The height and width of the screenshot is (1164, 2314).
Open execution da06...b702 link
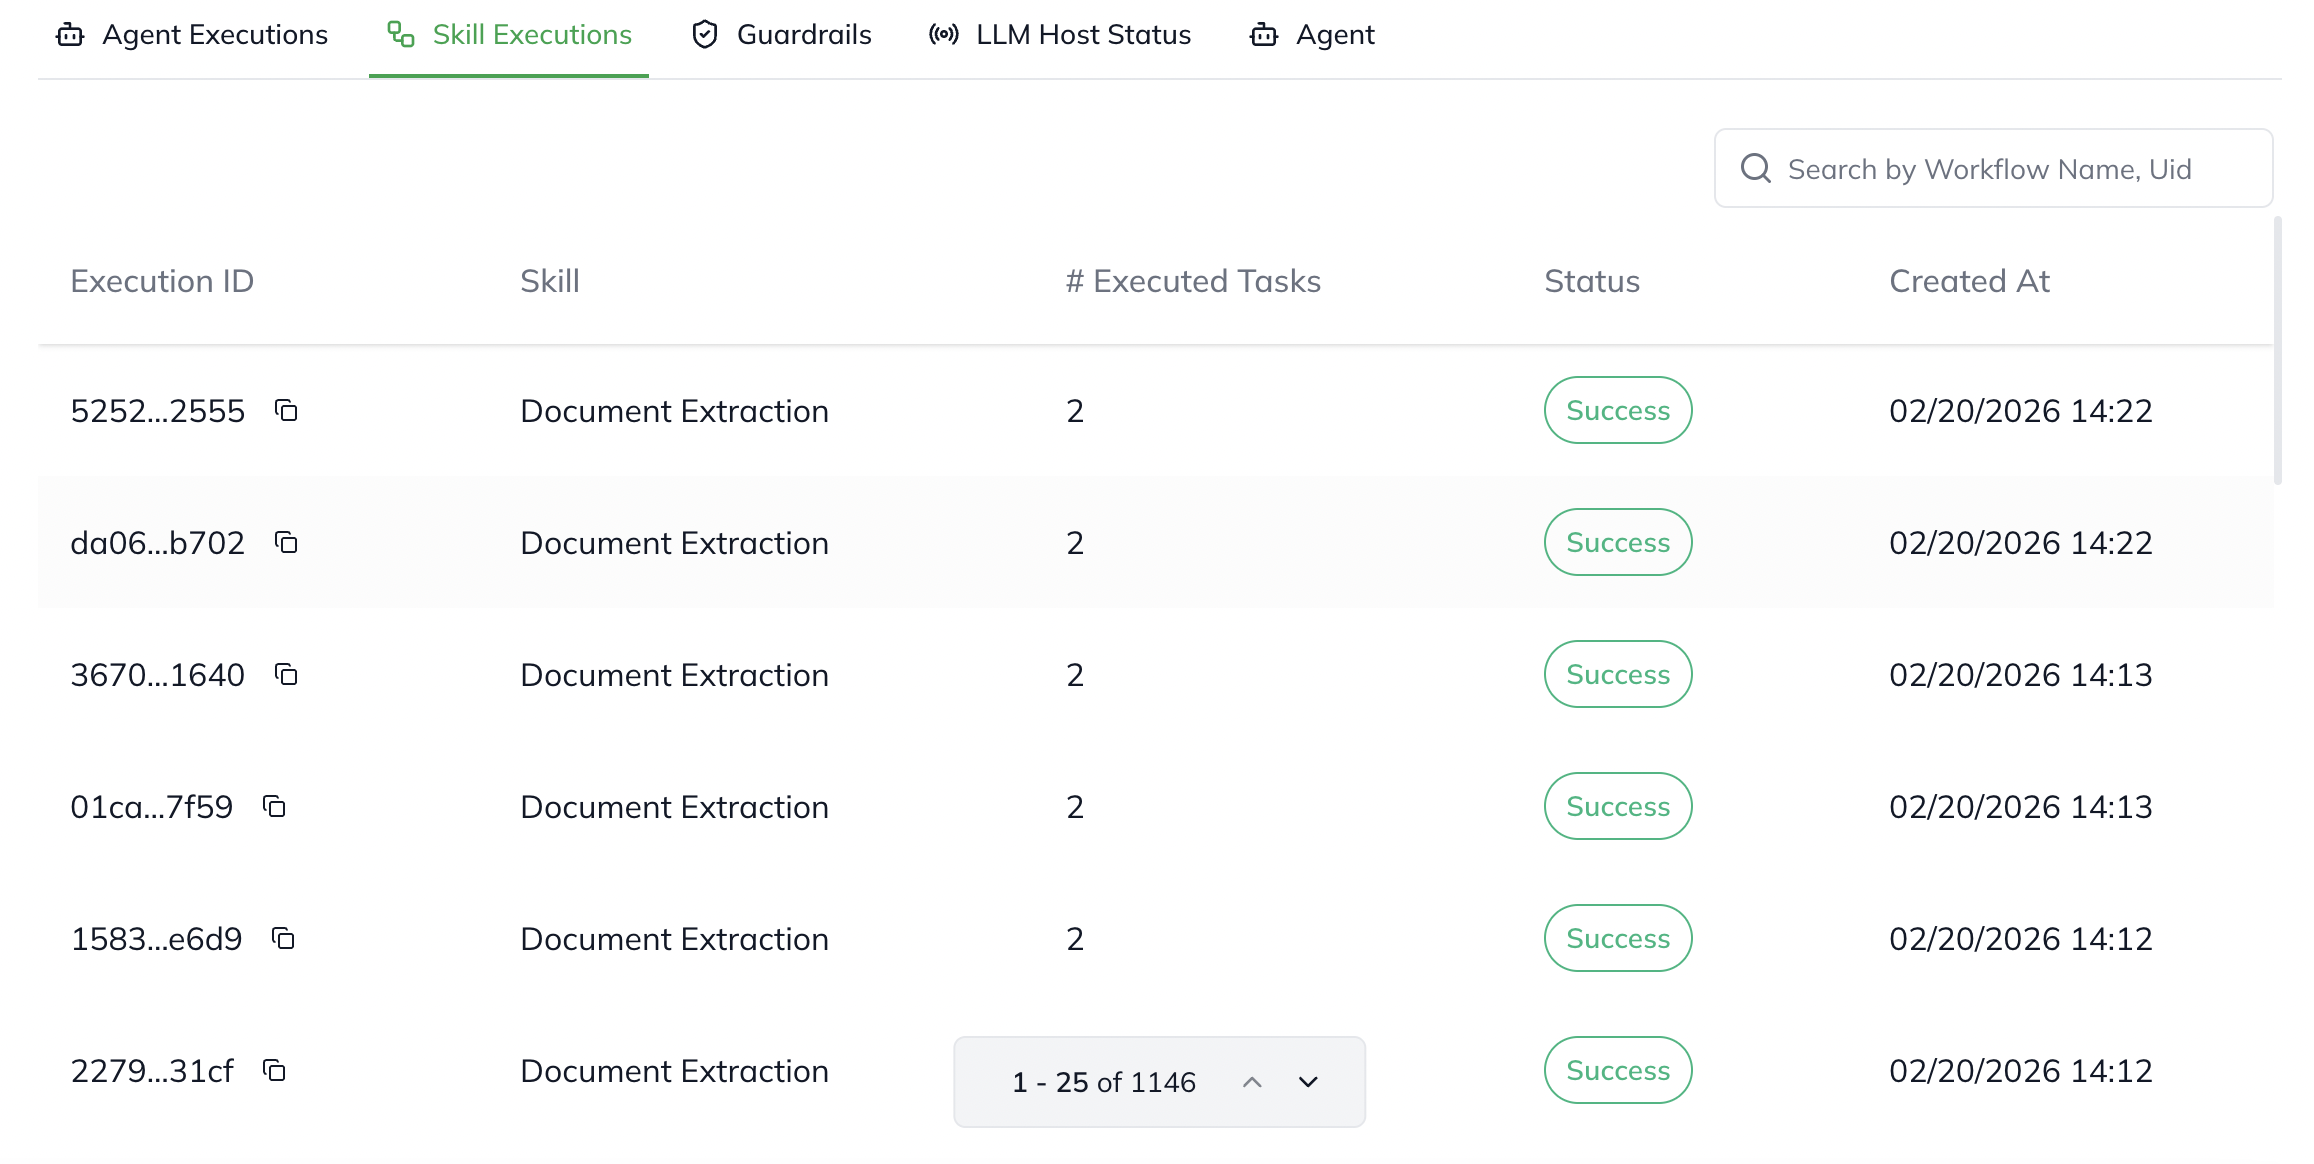[157, 543]
